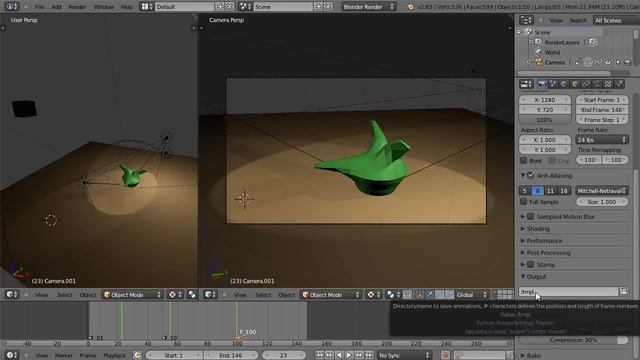Add a new scene with plus icon

[x=318, y=7]
